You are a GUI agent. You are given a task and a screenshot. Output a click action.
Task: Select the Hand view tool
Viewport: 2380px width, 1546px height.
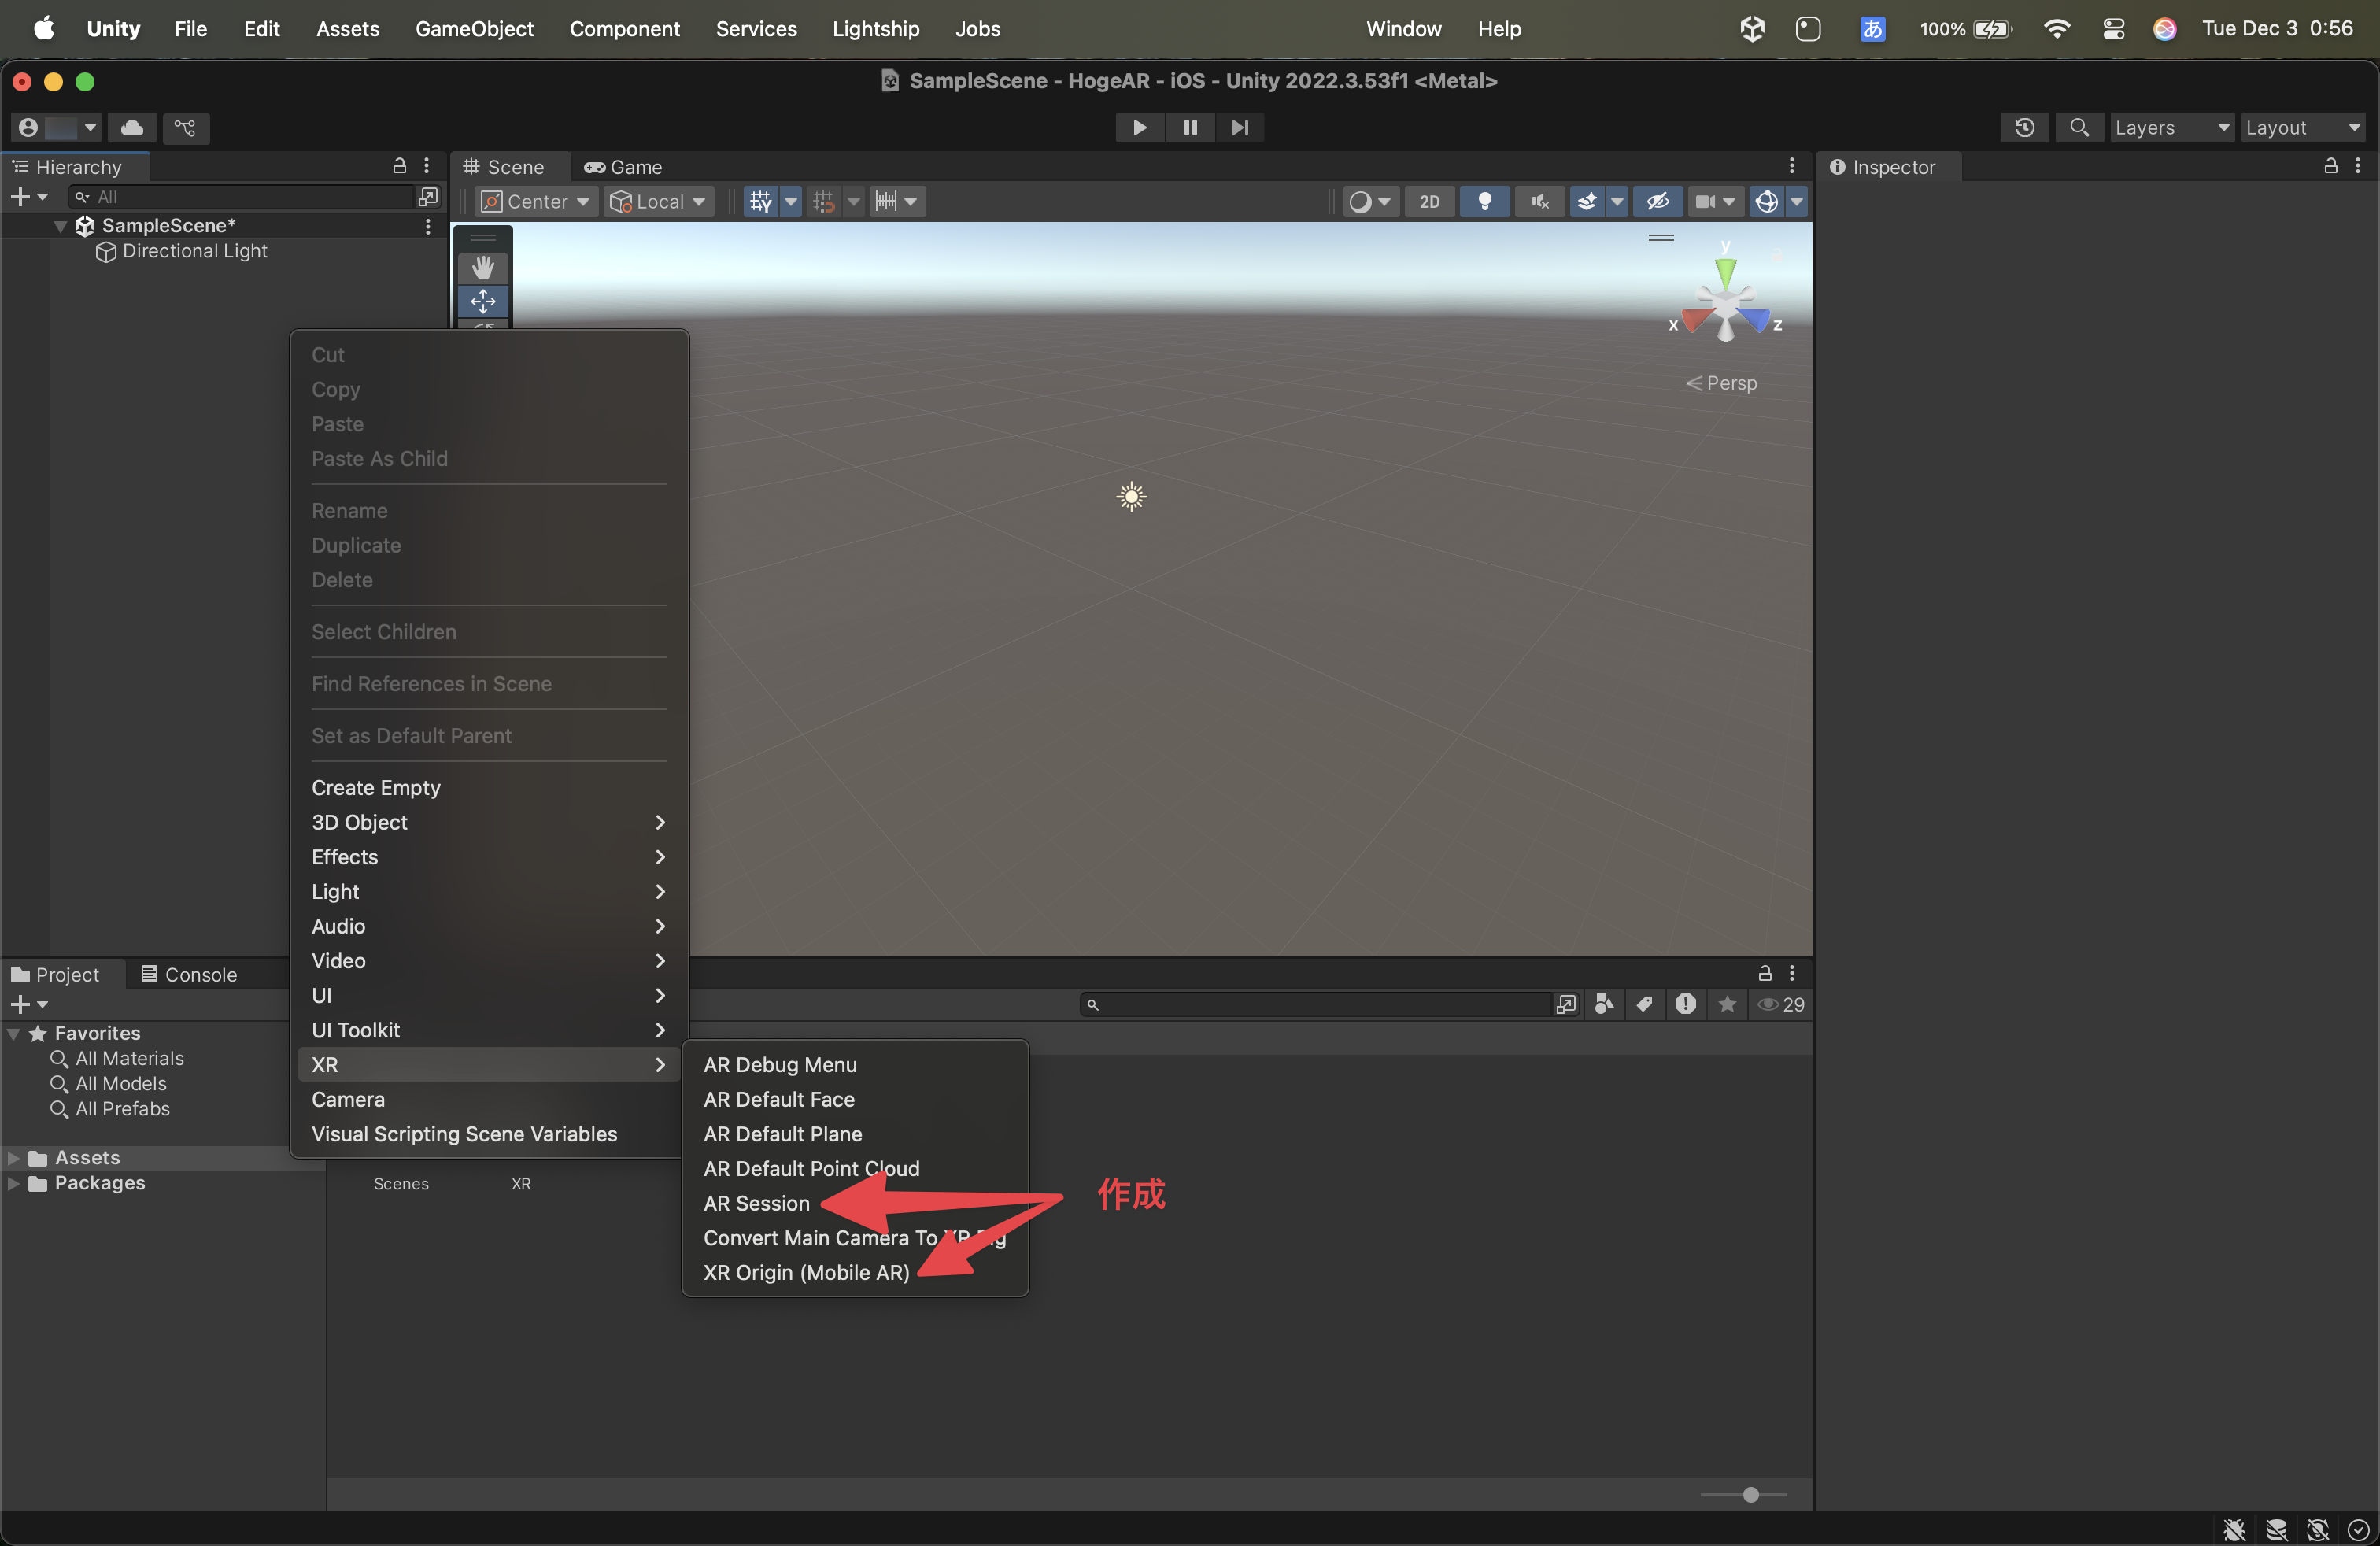(483, 267)
